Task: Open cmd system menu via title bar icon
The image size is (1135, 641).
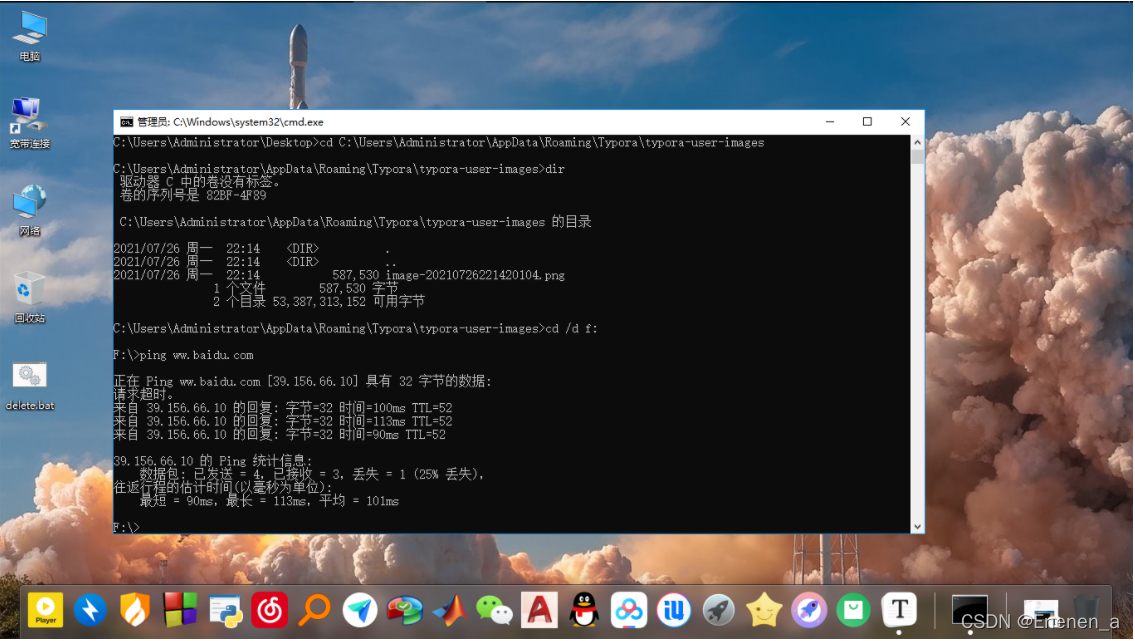Action: [x=126, y=121]
